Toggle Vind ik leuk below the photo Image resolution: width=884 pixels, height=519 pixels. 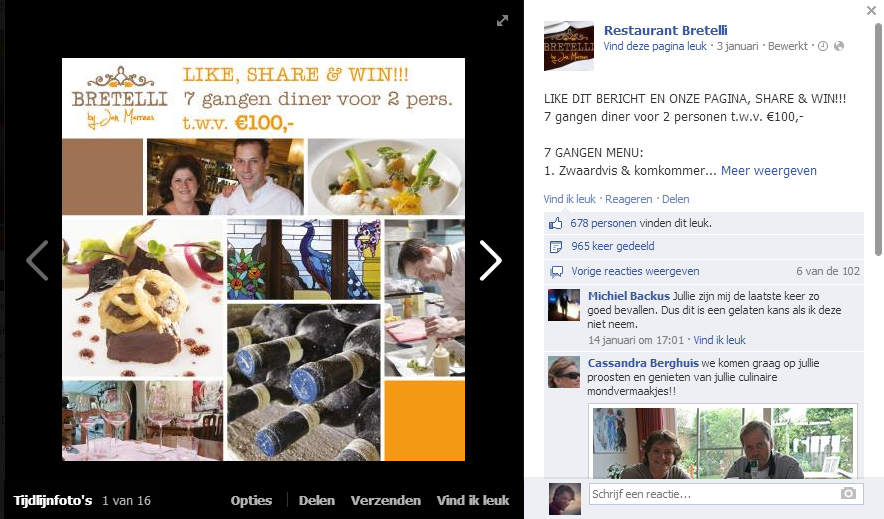[x=473, y=500]
